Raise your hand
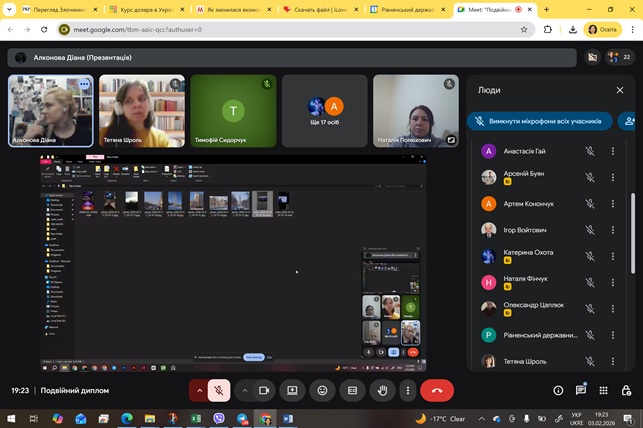Screen dimensions: 643x428 click(381, 390)
